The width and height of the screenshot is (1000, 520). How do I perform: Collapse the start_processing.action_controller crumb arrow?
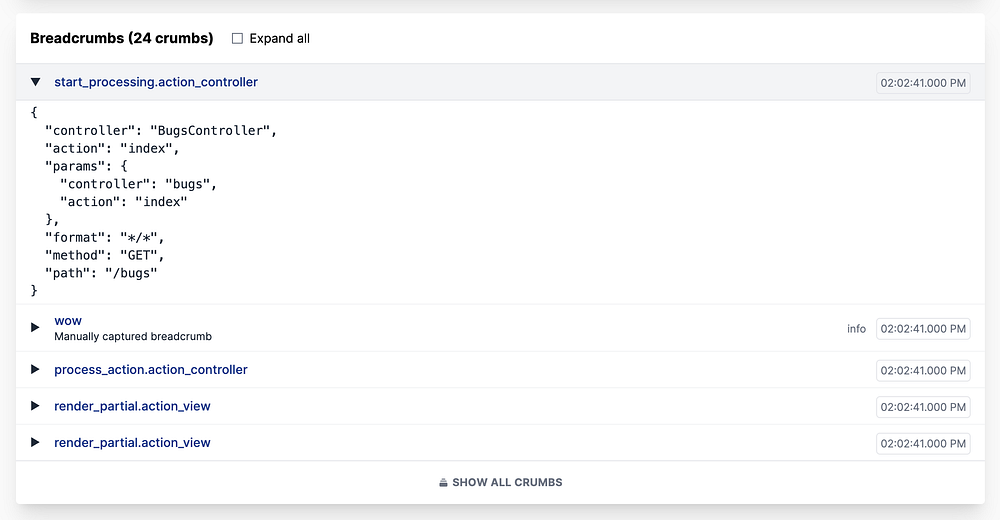36,82
